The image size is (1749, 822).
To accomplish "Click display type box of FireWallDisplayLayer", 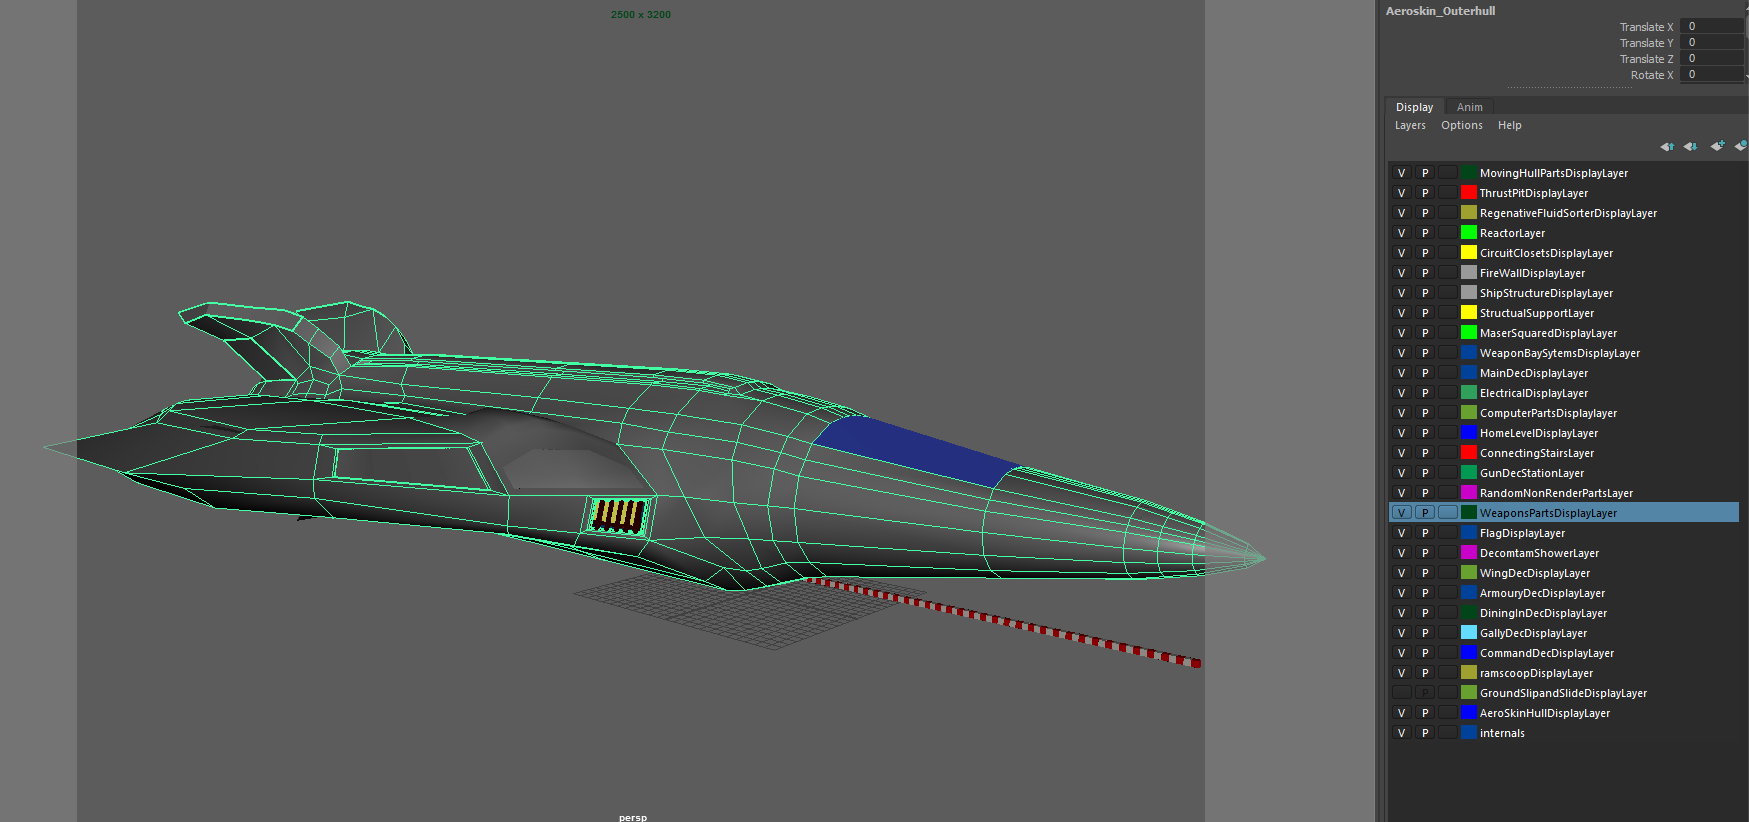I will 1447,273.
